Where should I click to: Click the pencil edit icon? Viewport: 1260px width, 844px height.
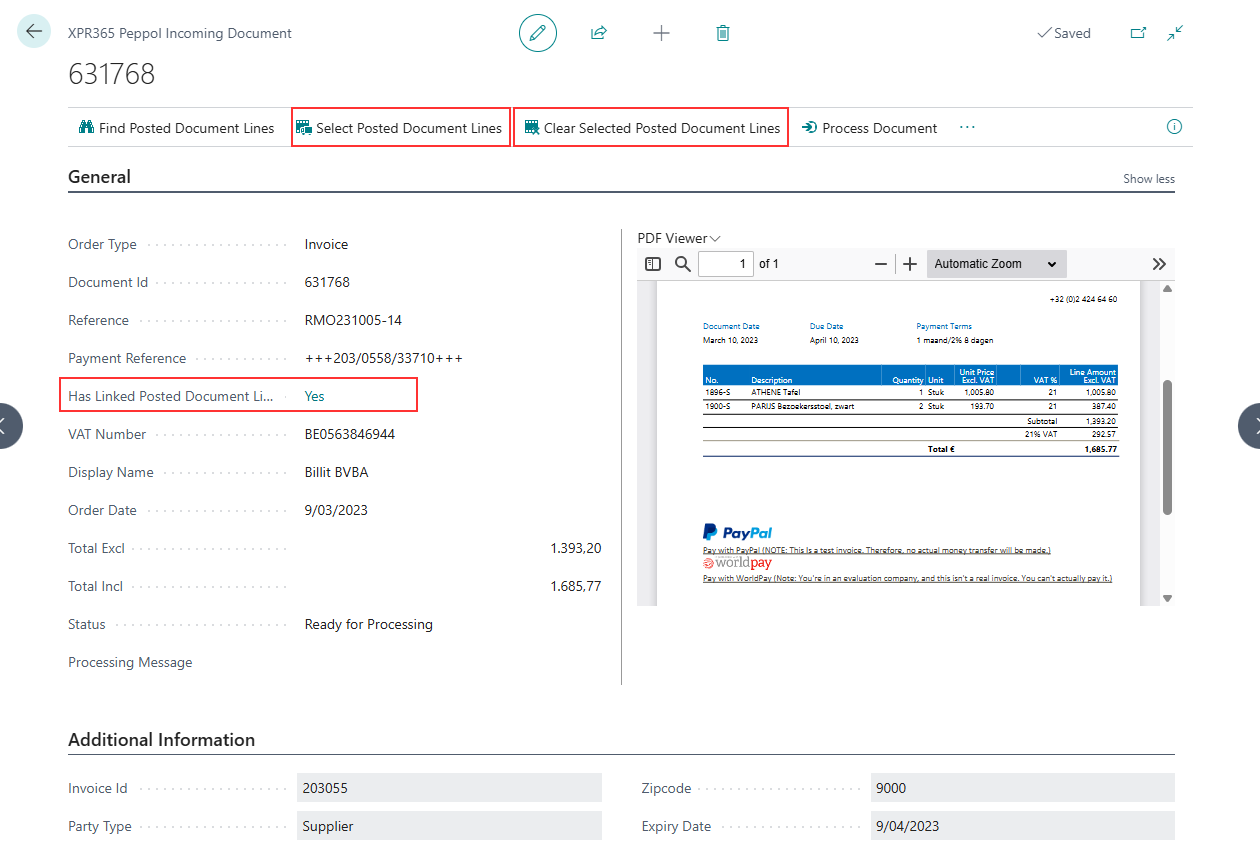click(538, 33)
